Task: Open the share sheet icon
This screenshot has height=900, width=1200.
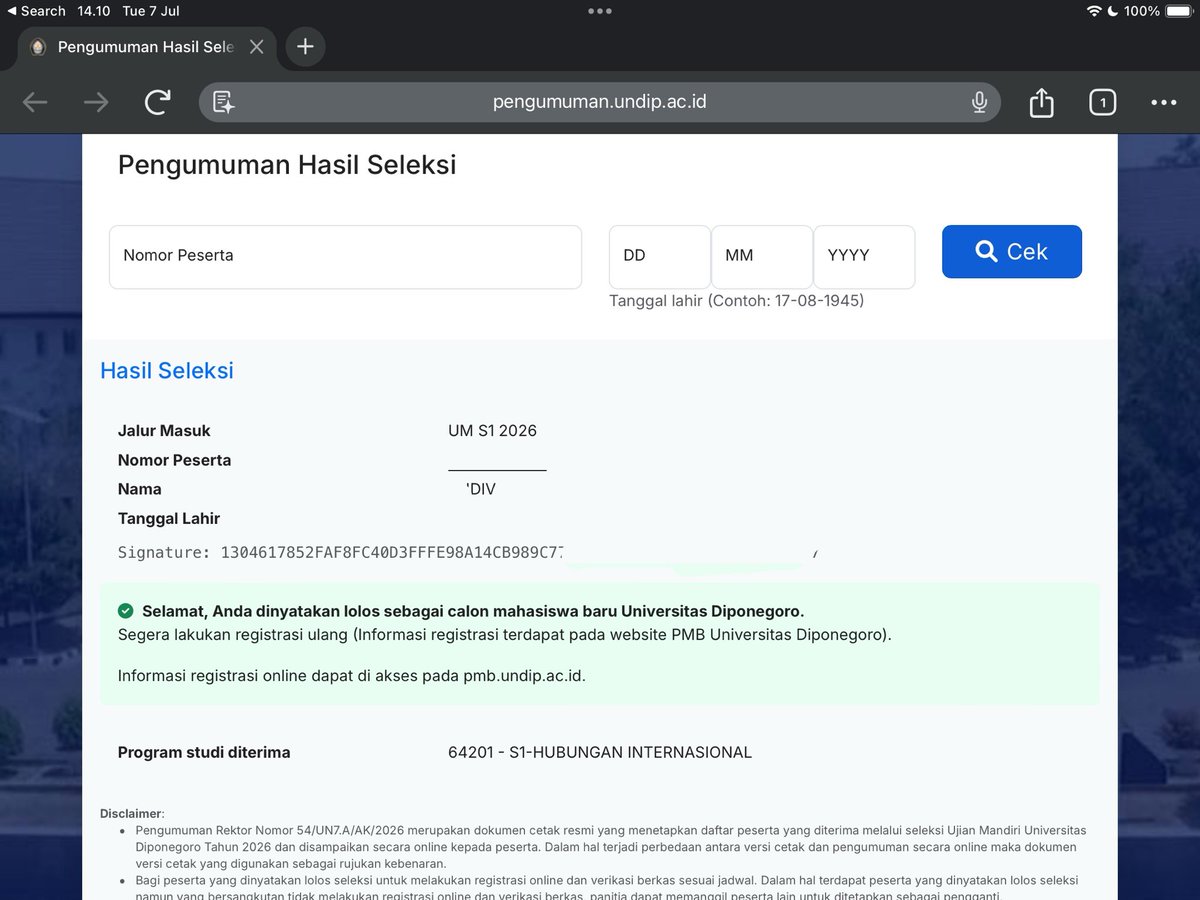Action: point(1041,102)
